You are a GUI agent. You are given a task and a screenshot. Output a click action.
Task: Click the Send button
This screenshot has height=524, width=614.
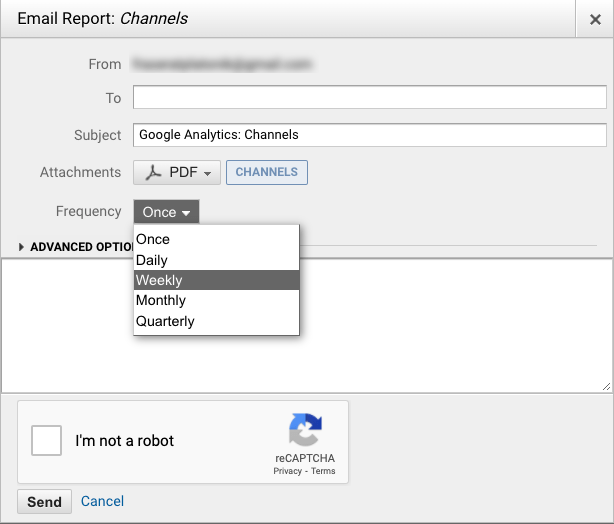pos(44,501)
